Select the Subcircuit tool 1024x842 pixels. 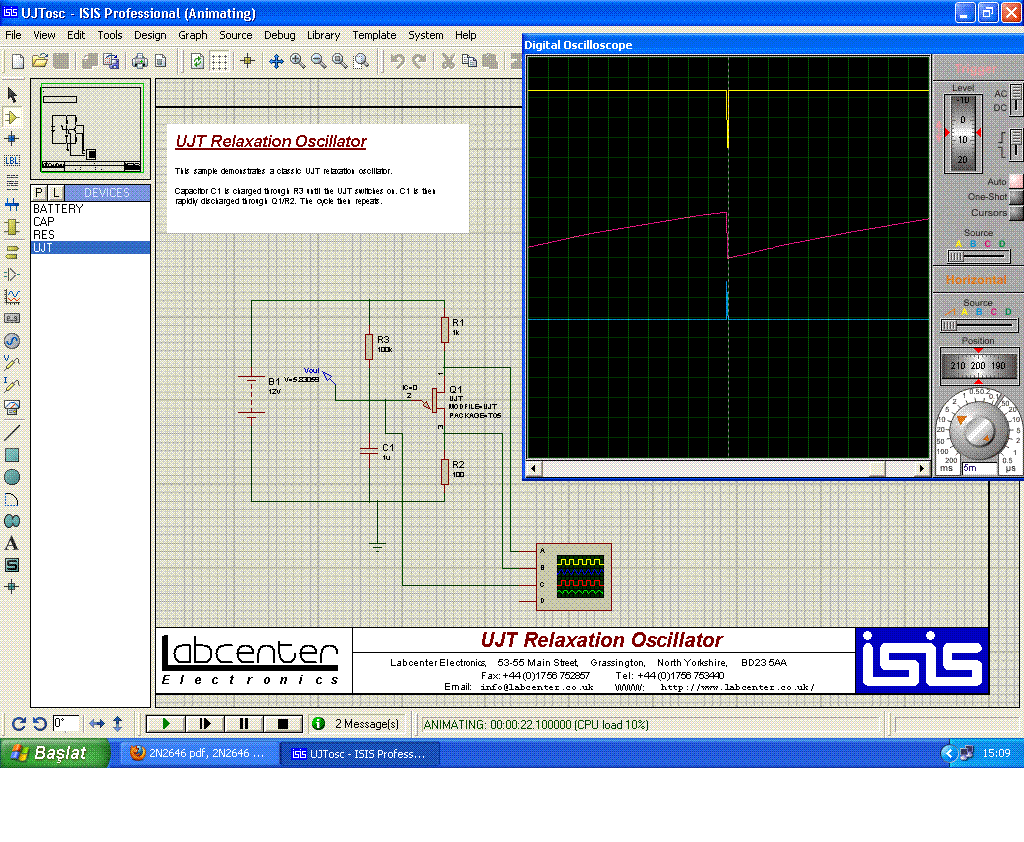coord(12,227)
